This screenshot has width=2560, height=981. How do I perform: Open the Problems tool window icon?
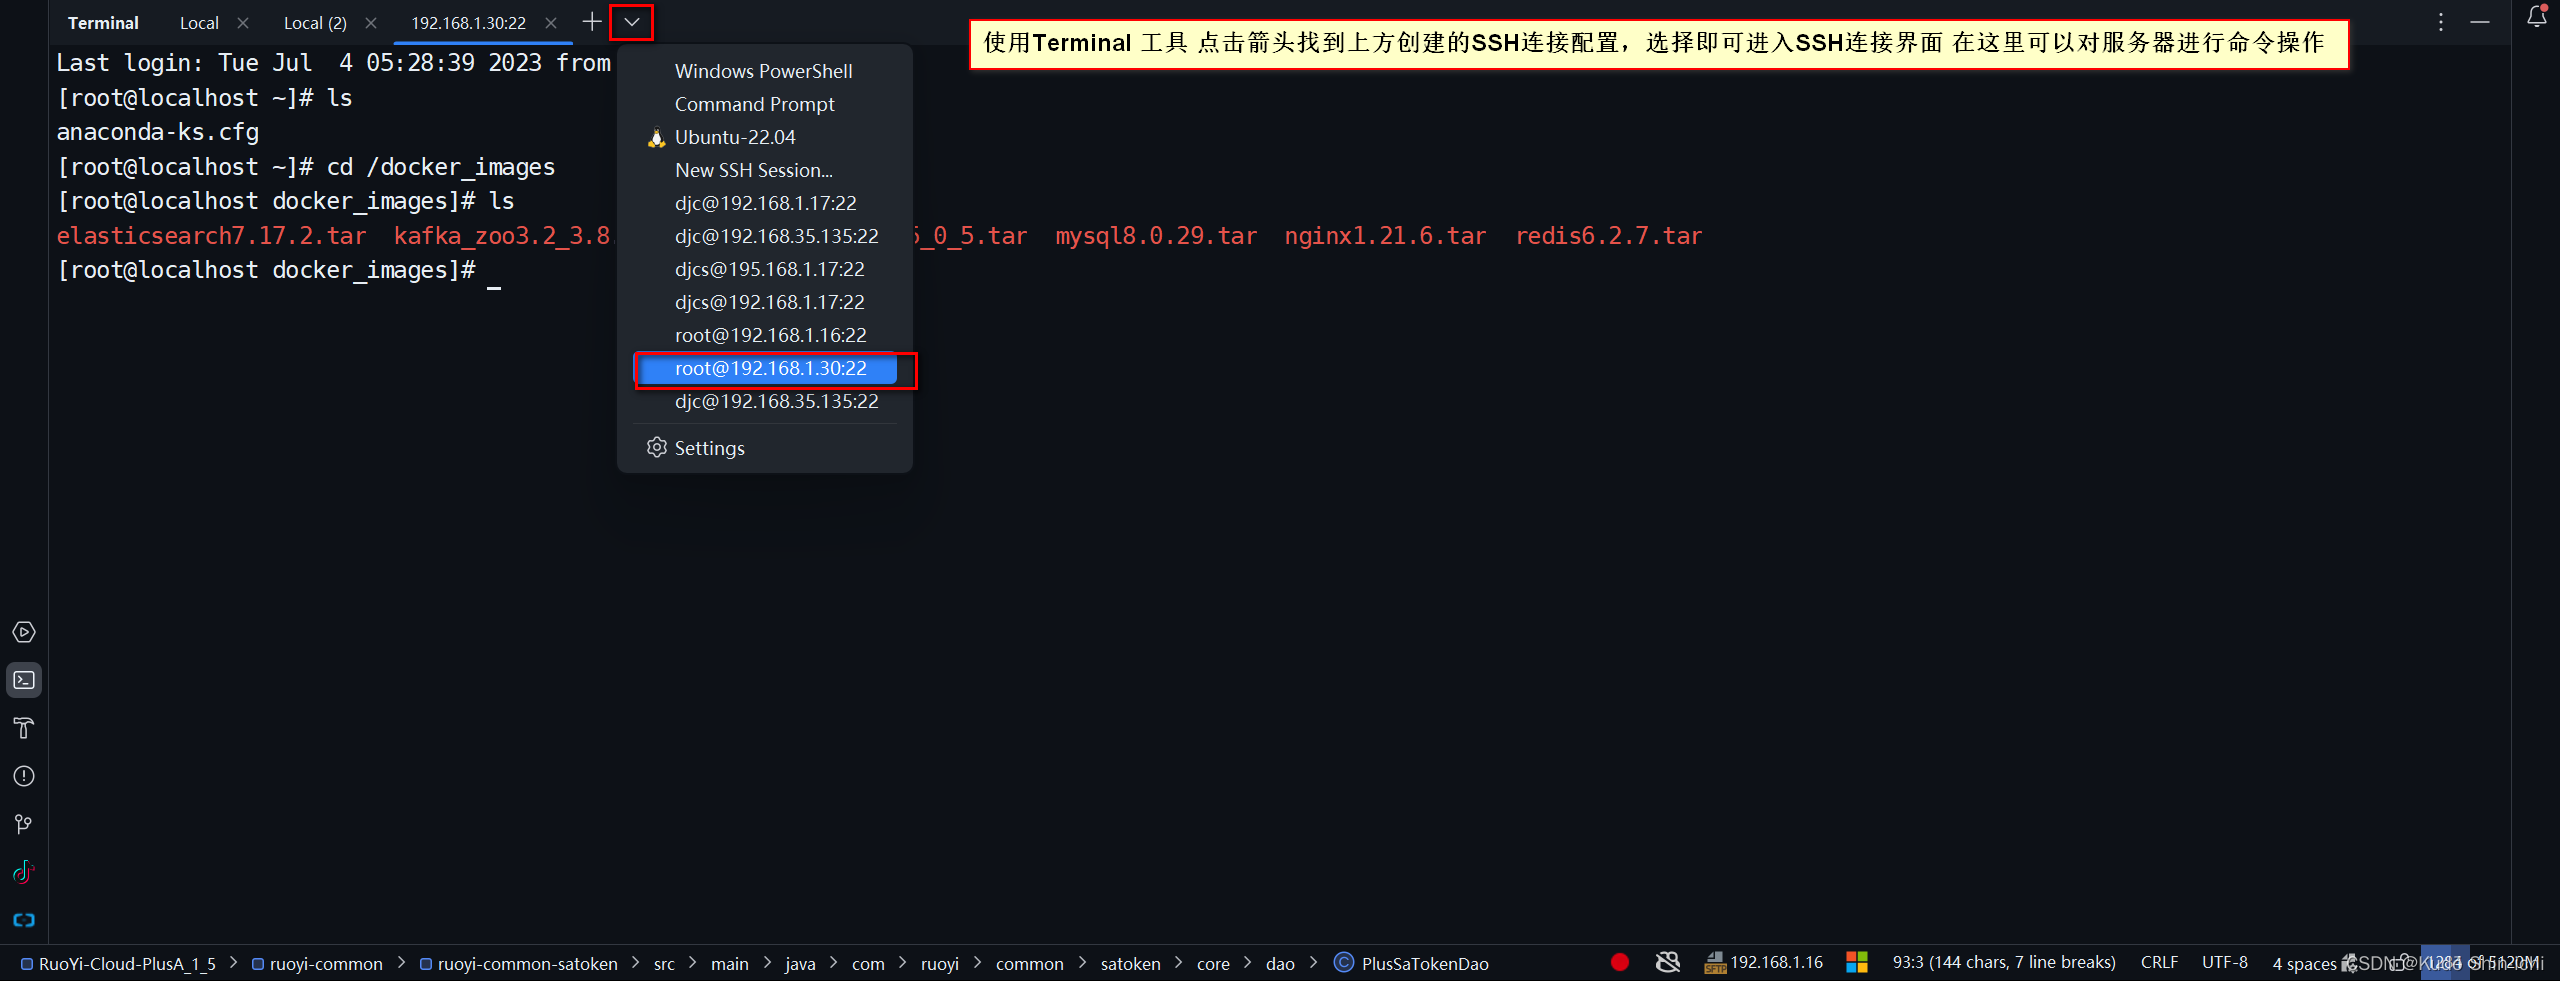pyautogui.click(x=24, y=776)
